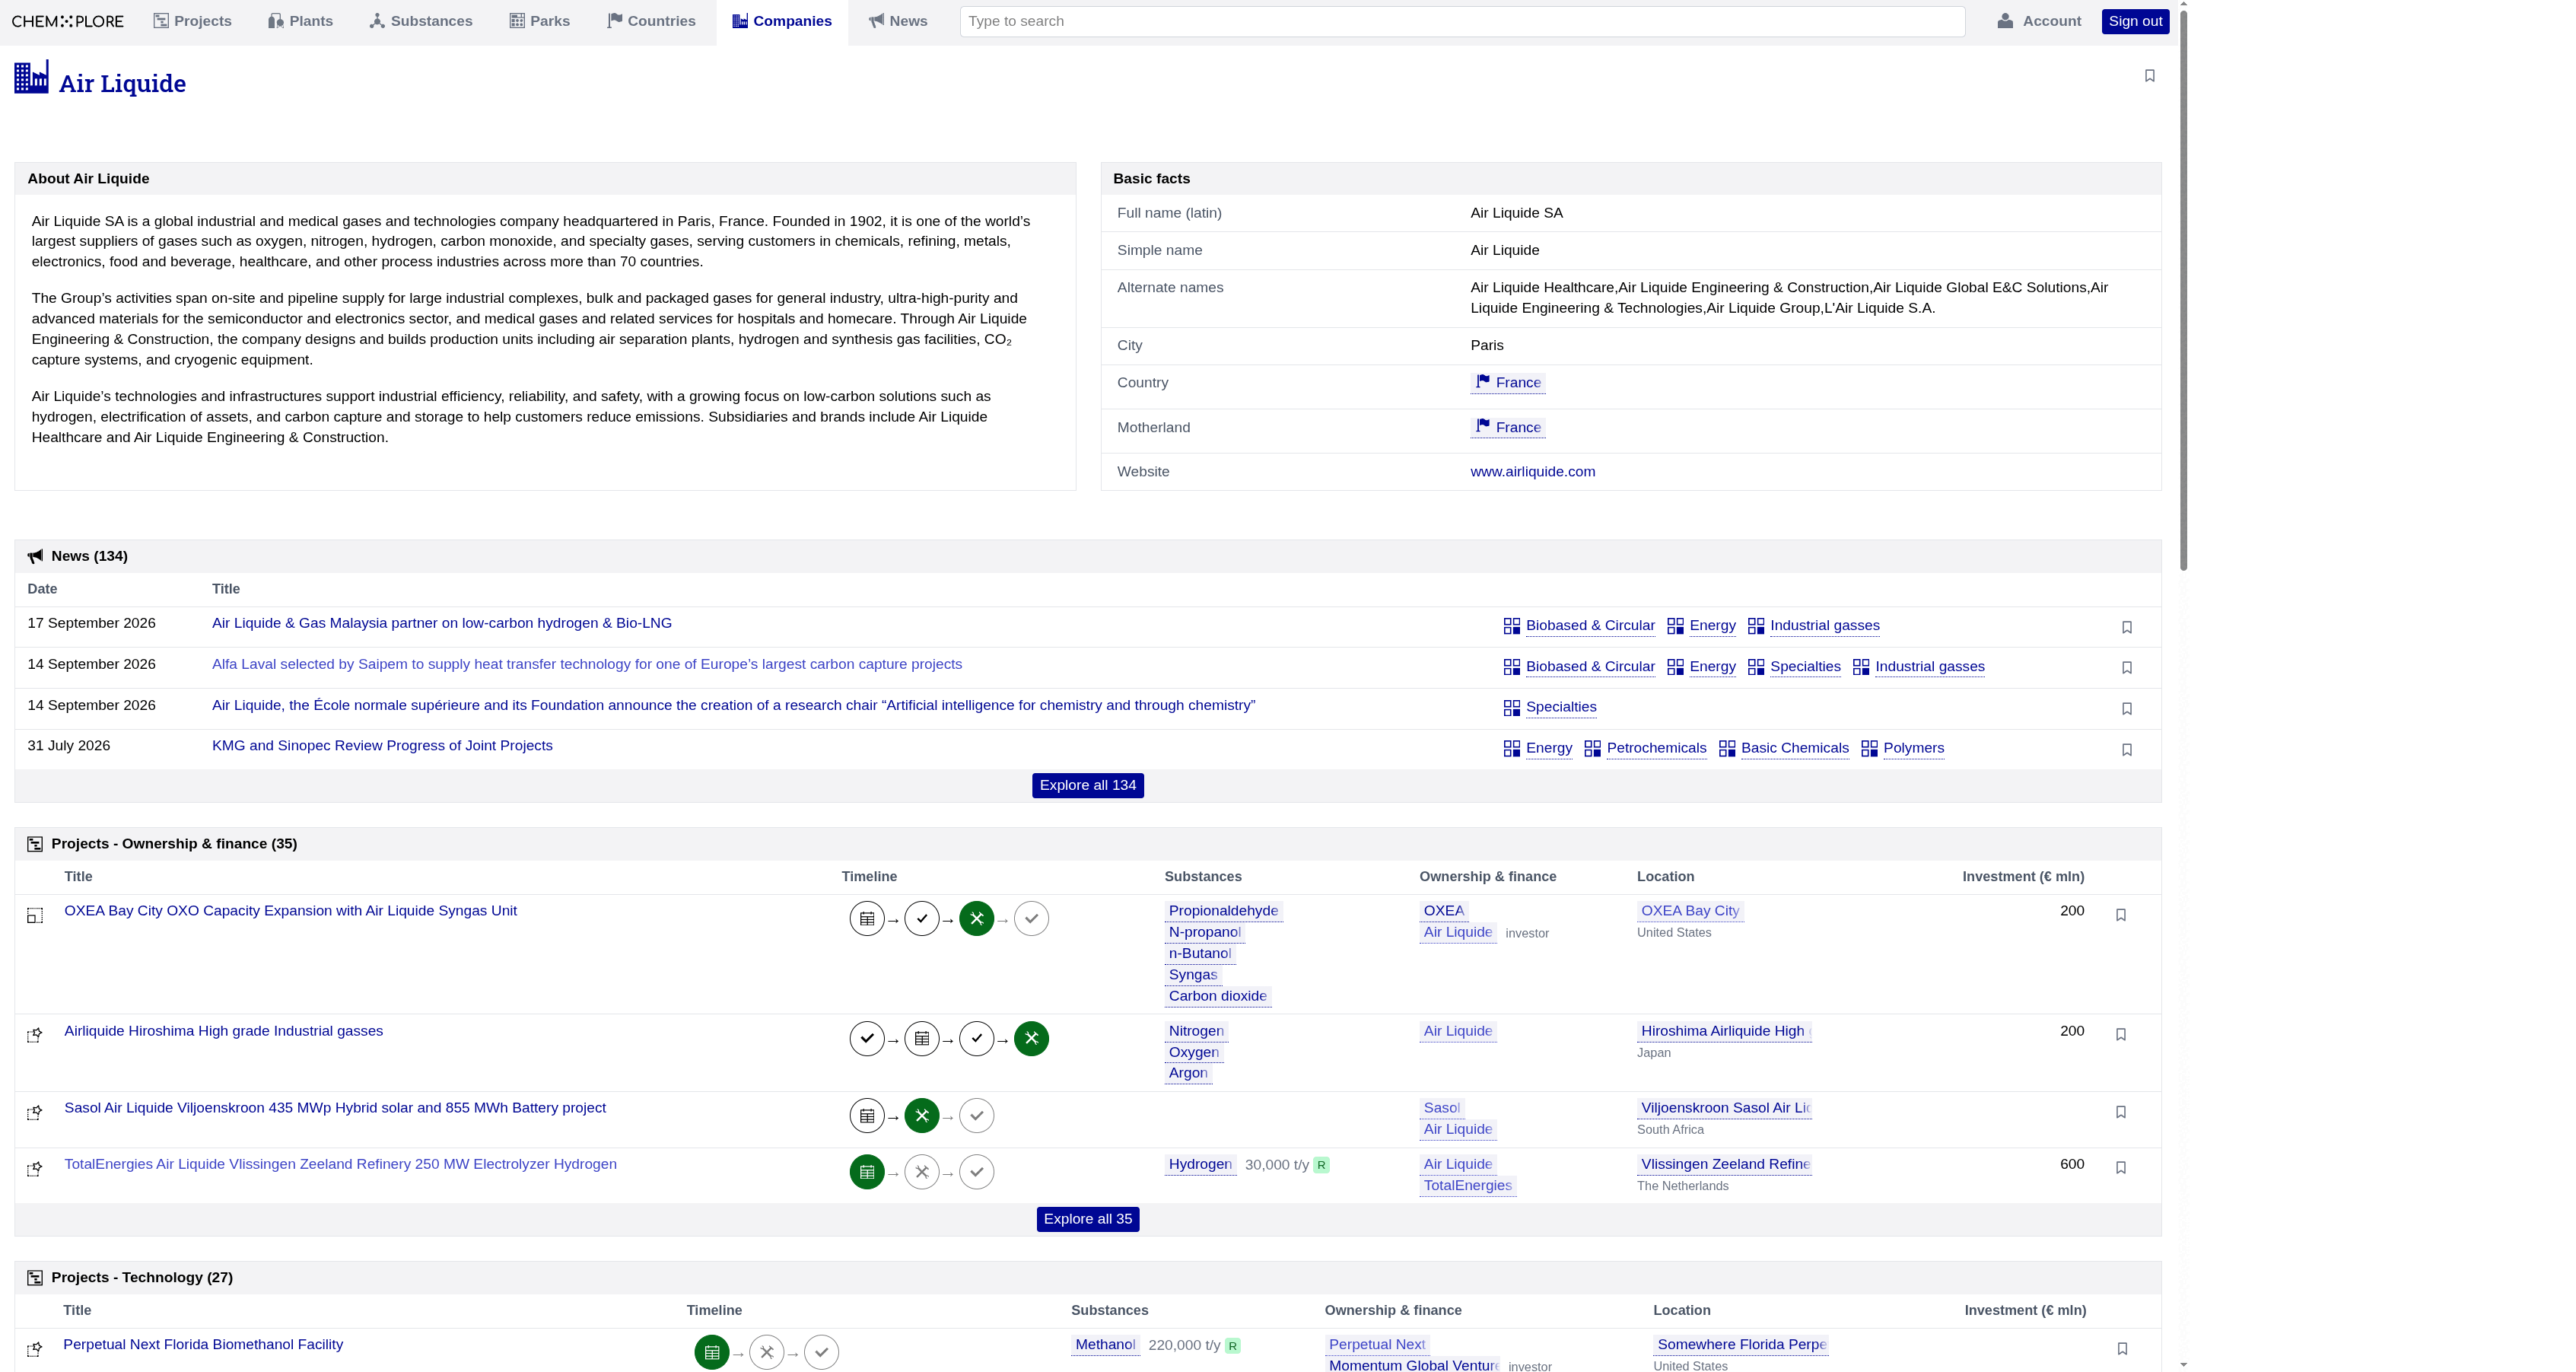Click the project type icon beside TotalEnergies Vlissingen
The image size is (2576, 1372).
coord(35,1168)
